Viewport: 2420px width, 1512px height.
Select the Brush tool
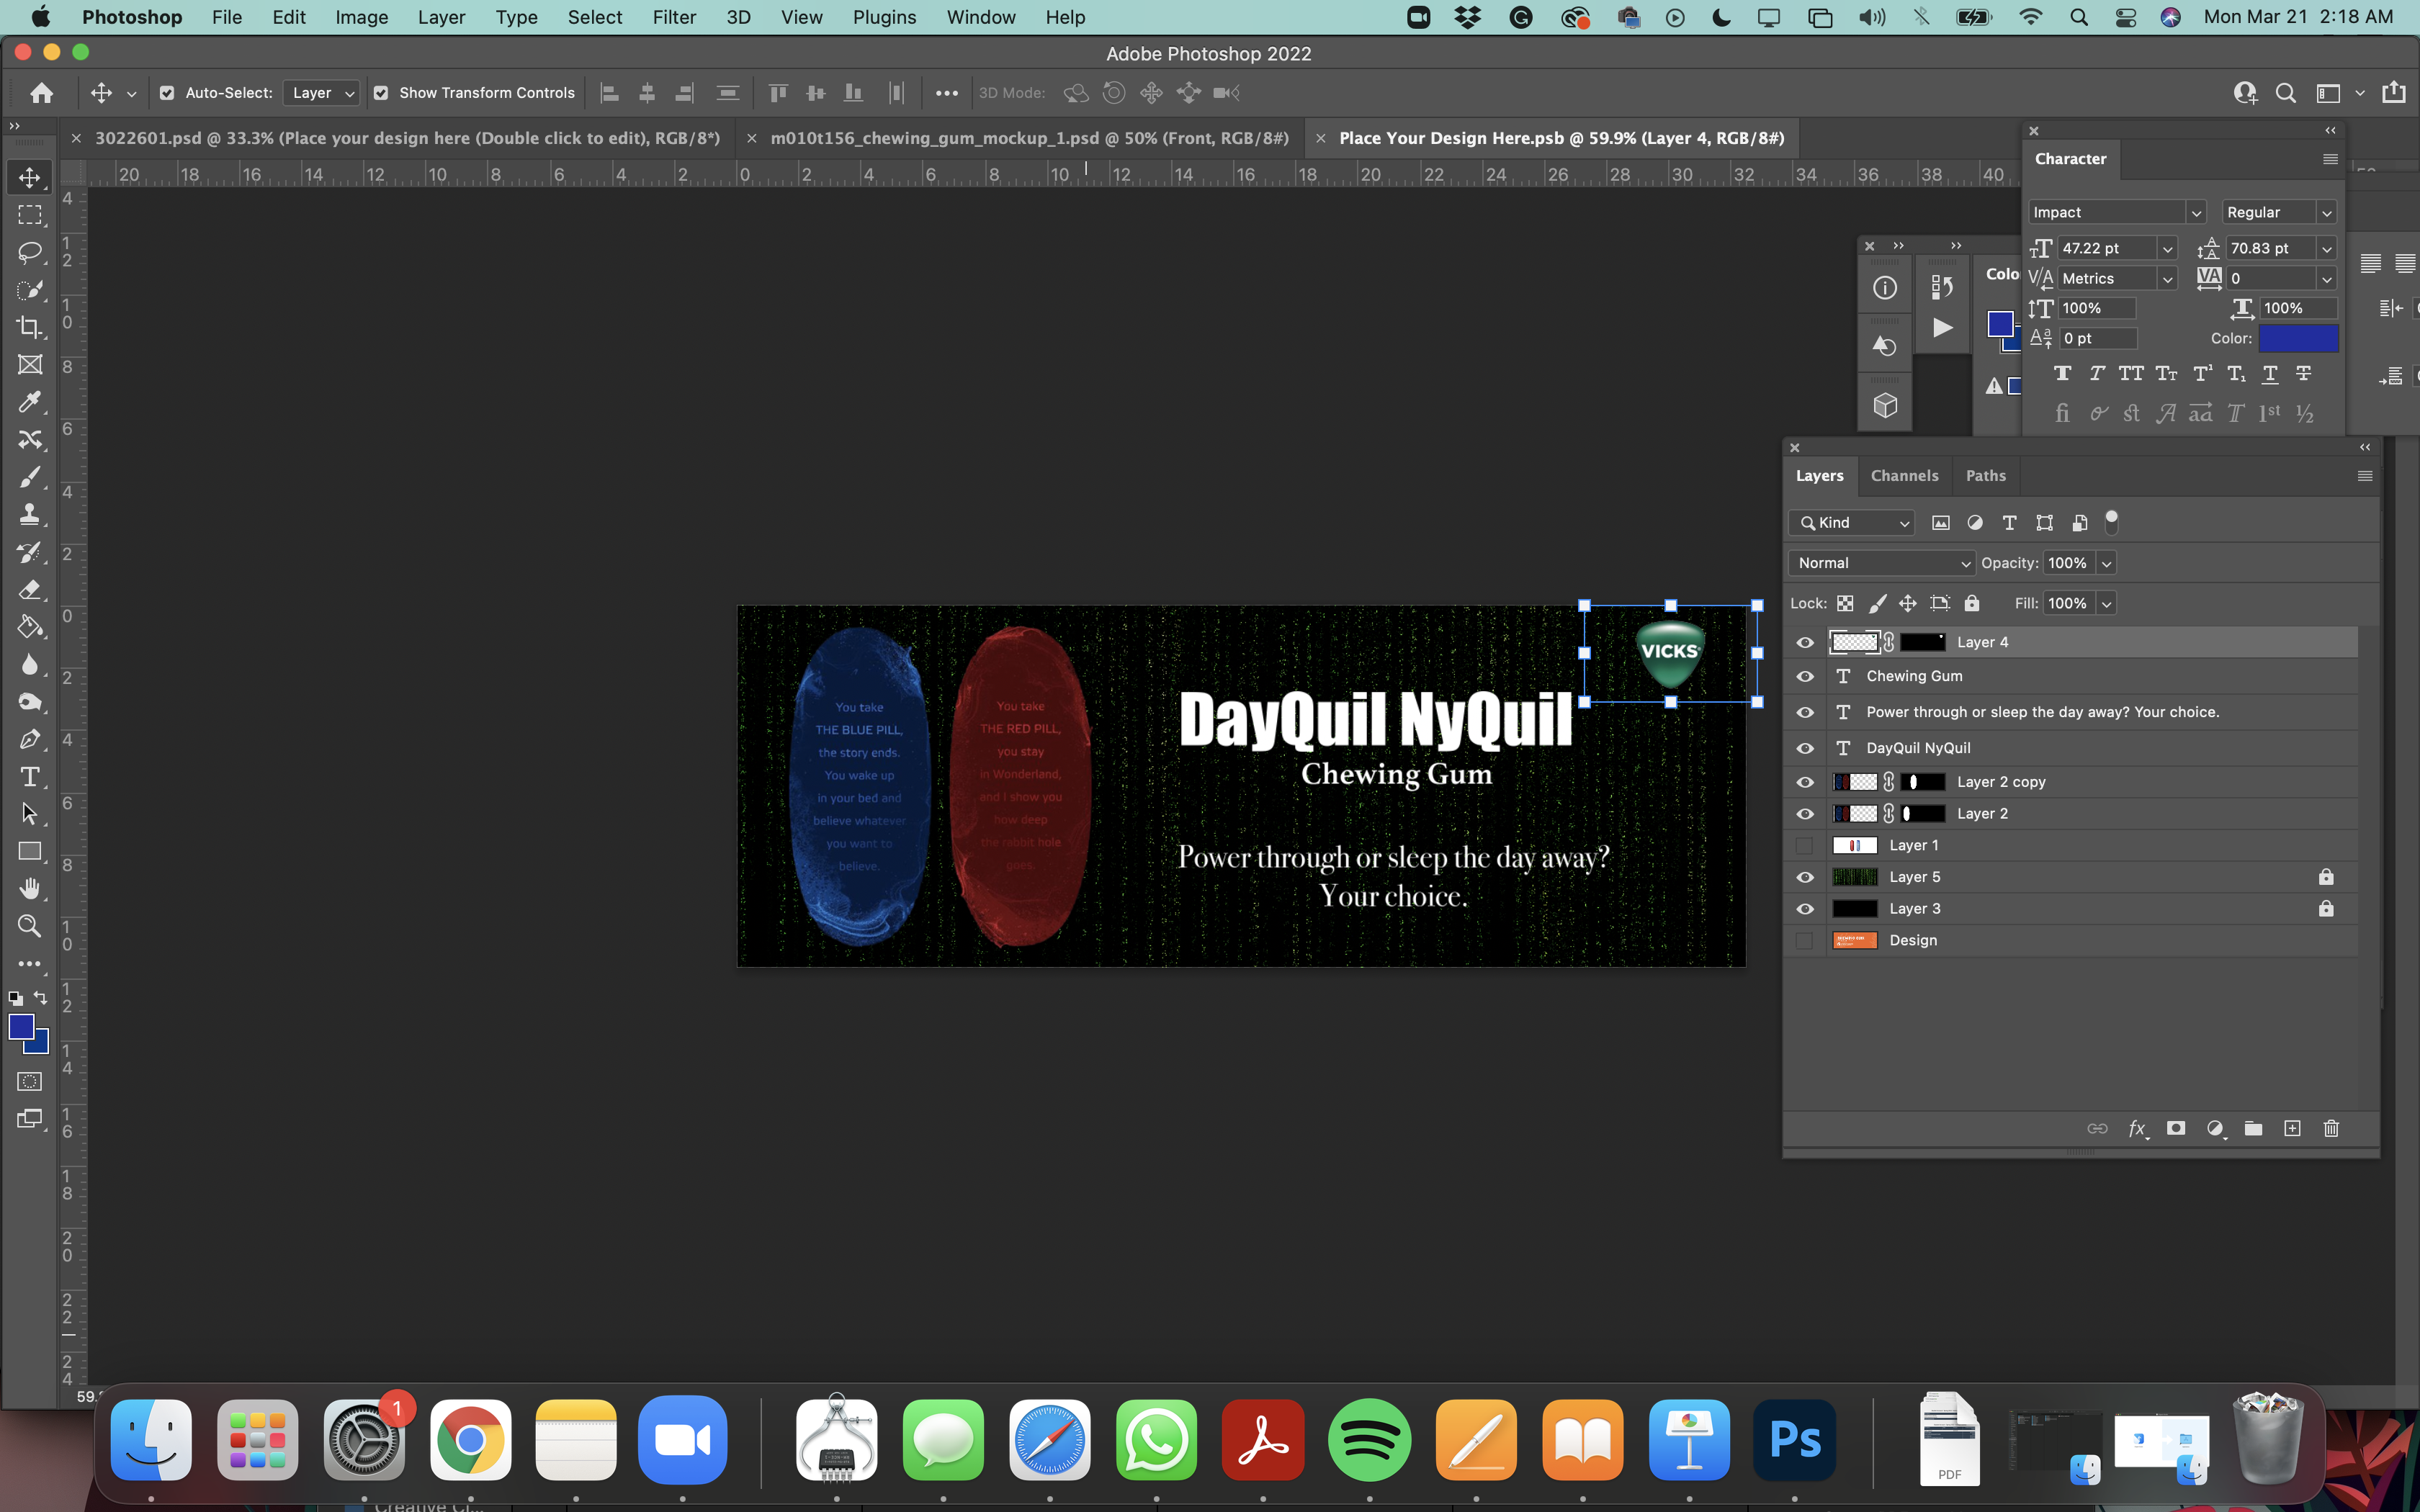coord(30,477)
